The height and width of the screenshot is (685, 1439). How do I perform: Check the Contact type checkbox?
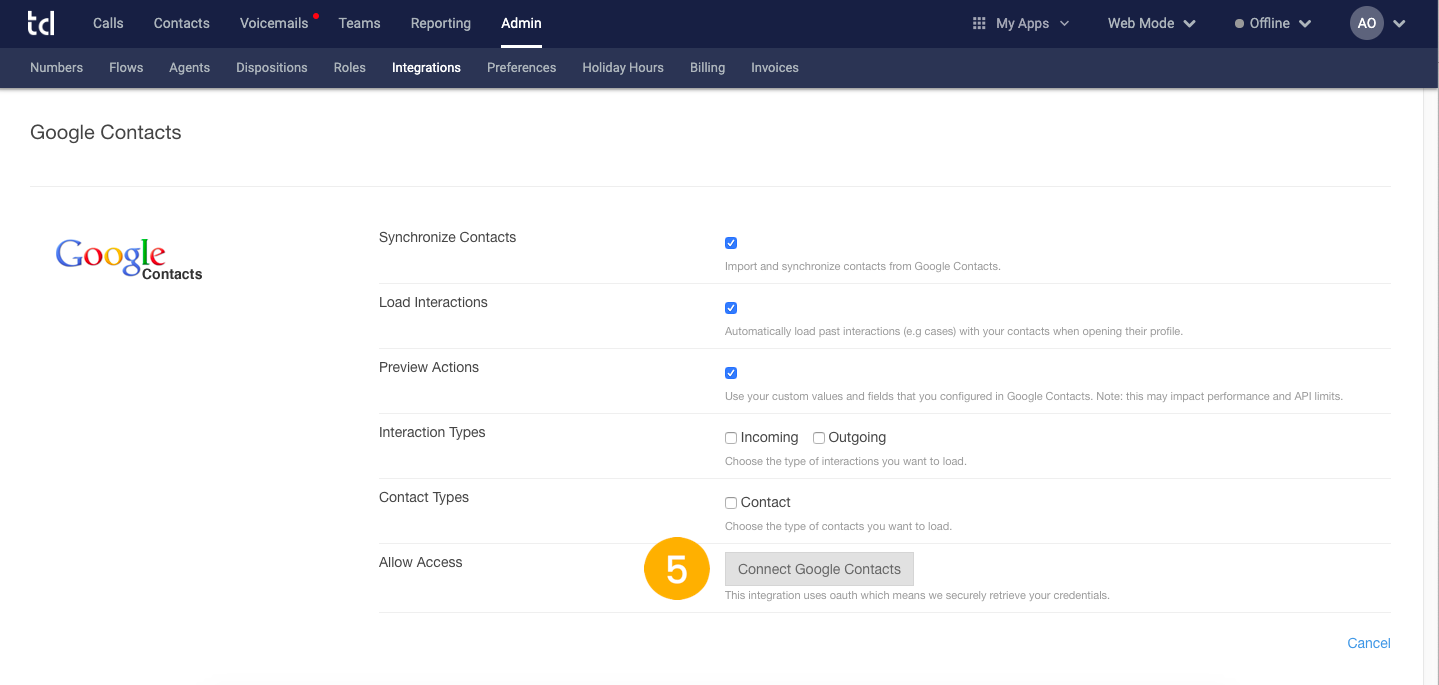731,503
